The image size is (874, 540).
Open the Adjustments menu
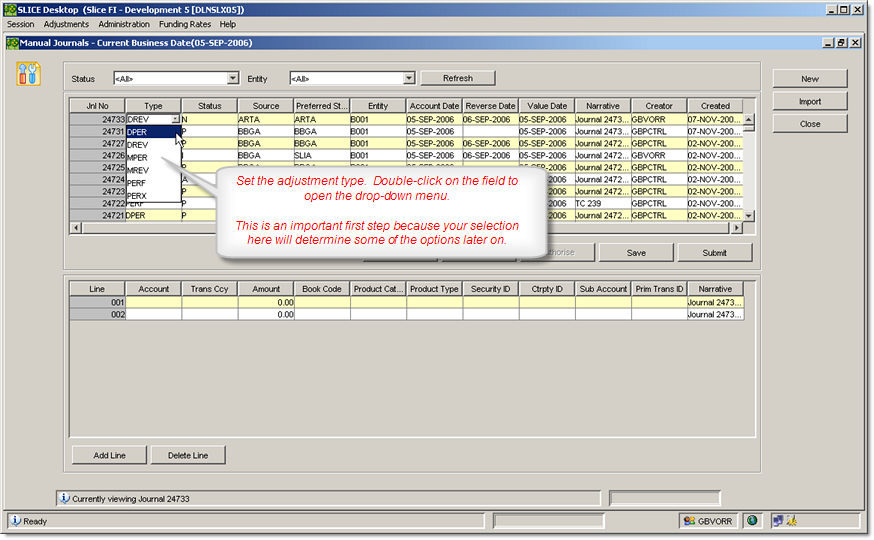tap(66, 24)
